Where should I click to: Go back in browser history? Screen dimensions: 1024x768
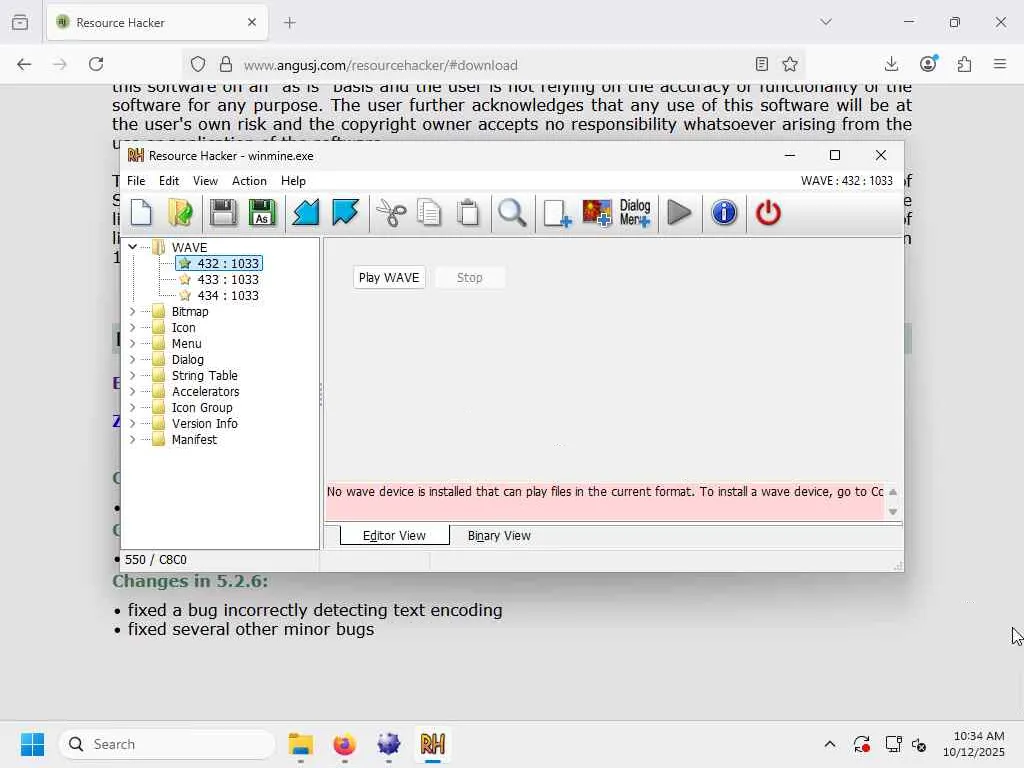[x=24, y=64]
